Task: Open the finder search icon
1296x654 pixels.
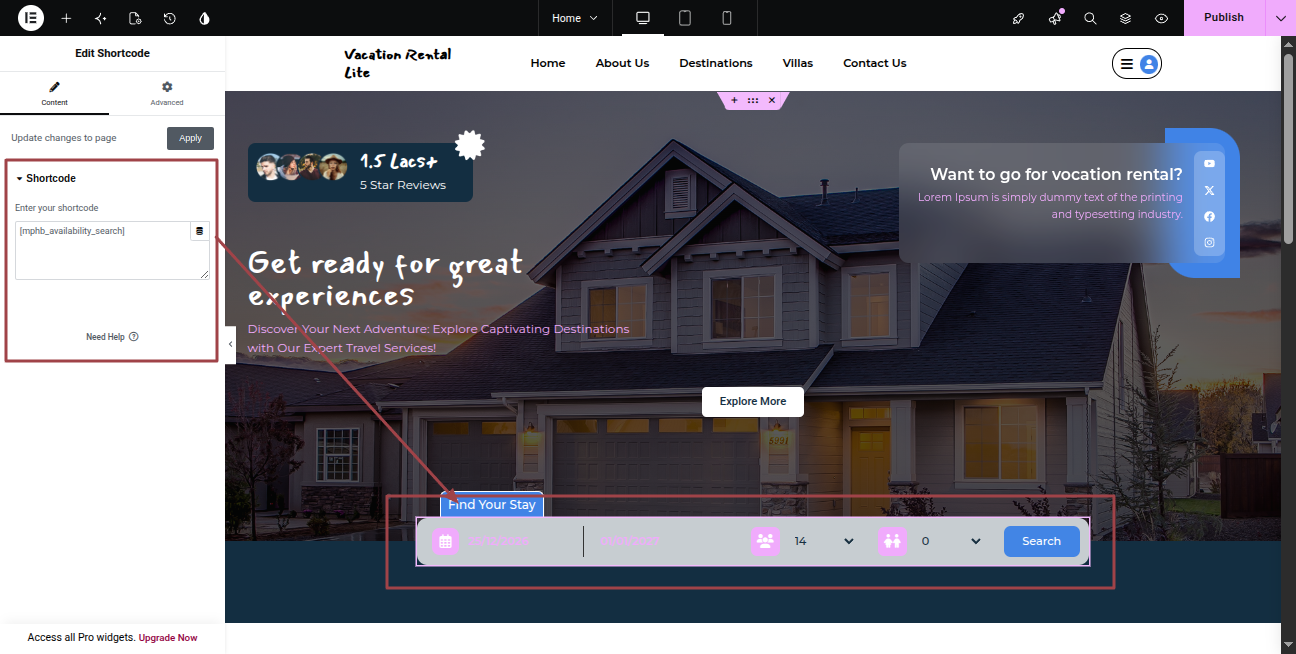Action: (x=1090, y=18)
